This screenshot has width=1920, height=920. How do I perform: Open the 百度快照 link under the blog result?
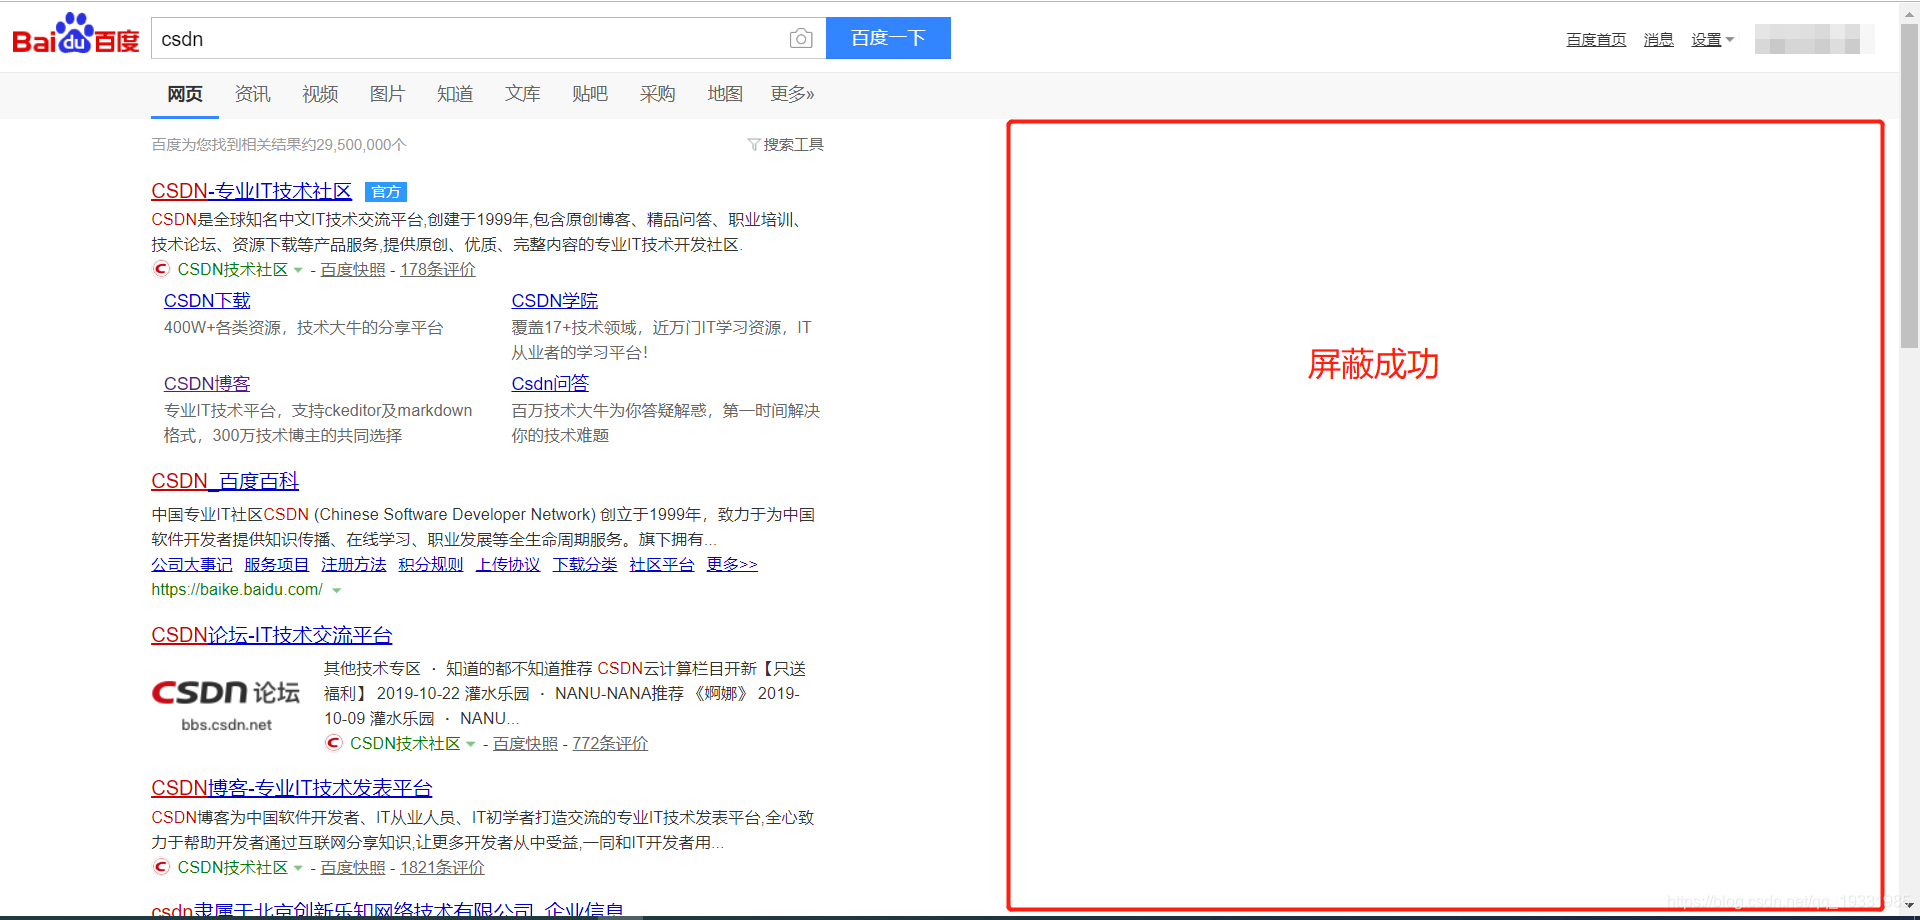click(x=353, y=868)
